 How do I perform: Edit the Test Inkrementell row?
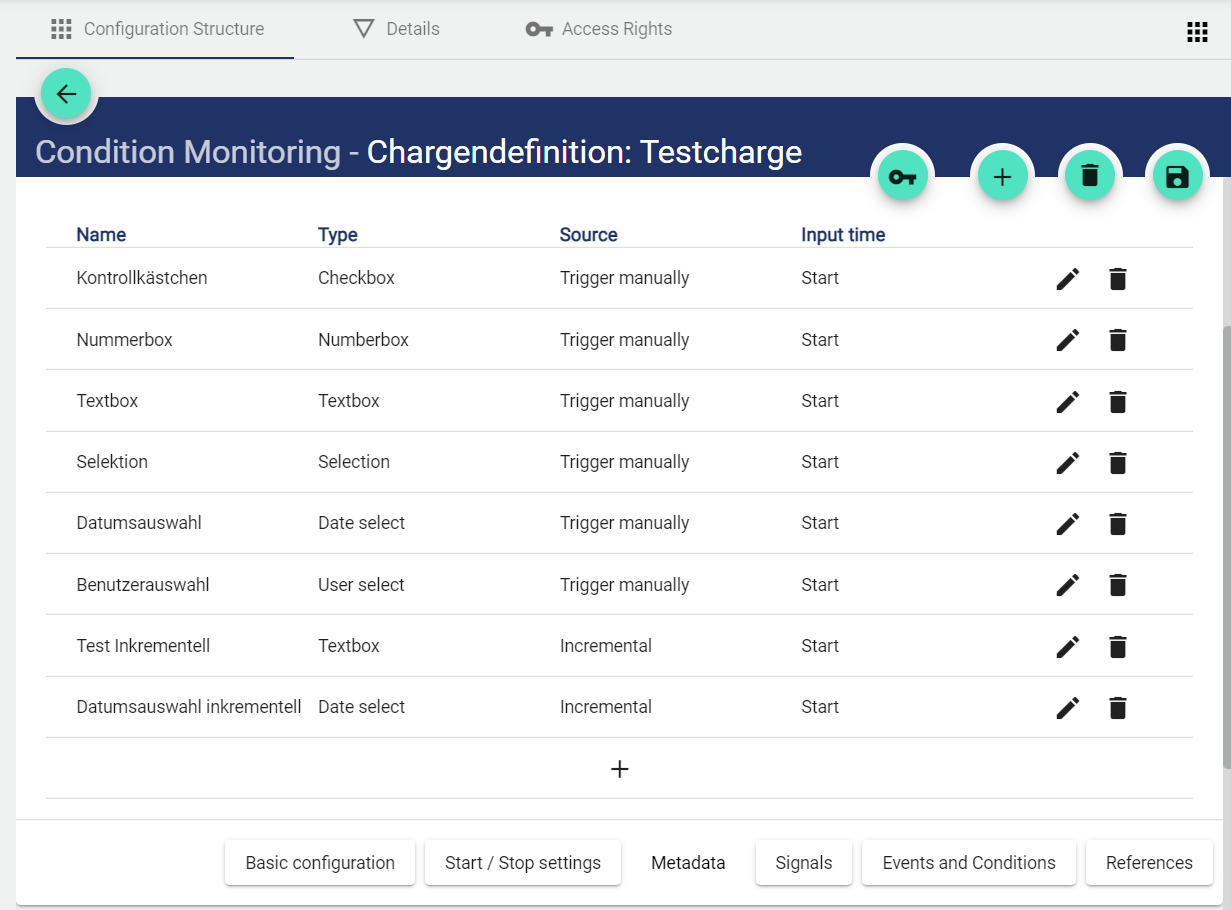tap(1068, 647)
